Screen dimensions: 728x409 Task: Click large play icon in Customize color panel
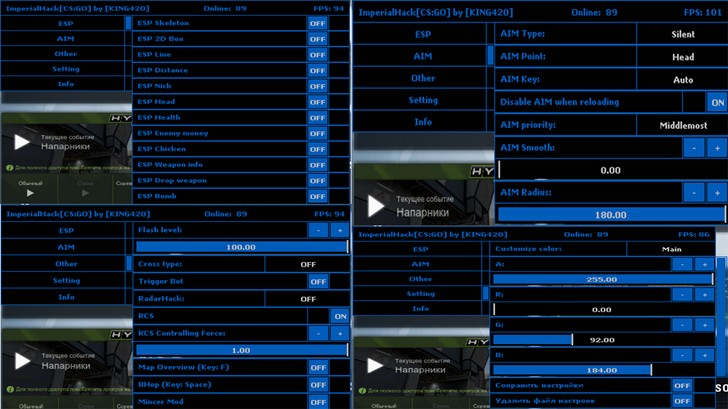tap(375, 366)
